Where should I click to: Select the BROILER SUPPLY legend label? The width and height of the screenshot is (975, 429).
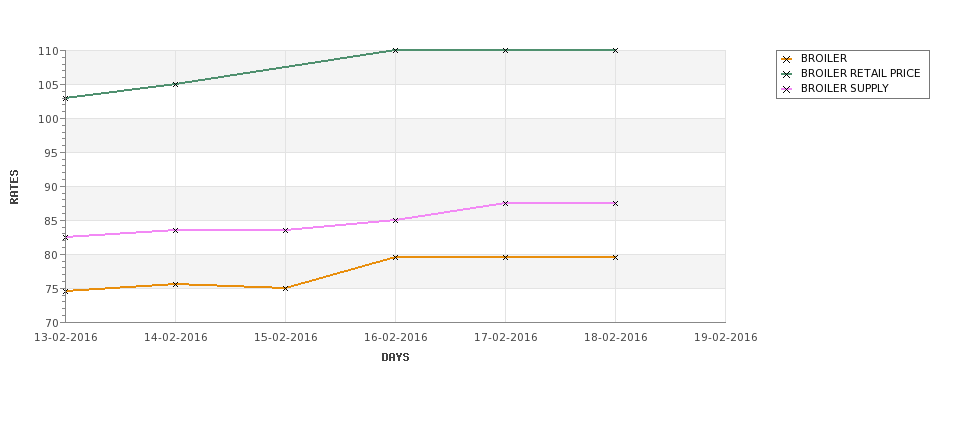[x=844, y=88]
